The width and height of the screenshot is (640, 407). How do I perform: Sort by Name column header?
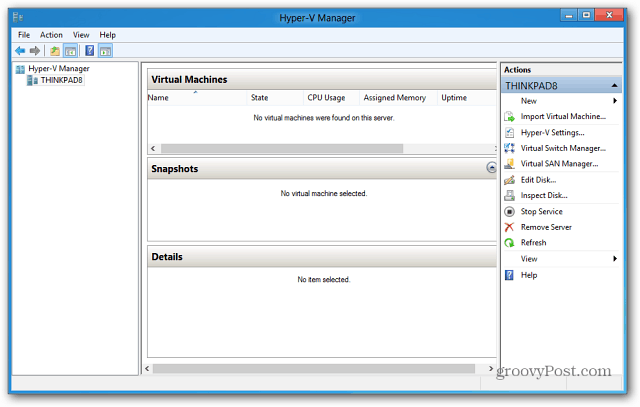[197, 98]
